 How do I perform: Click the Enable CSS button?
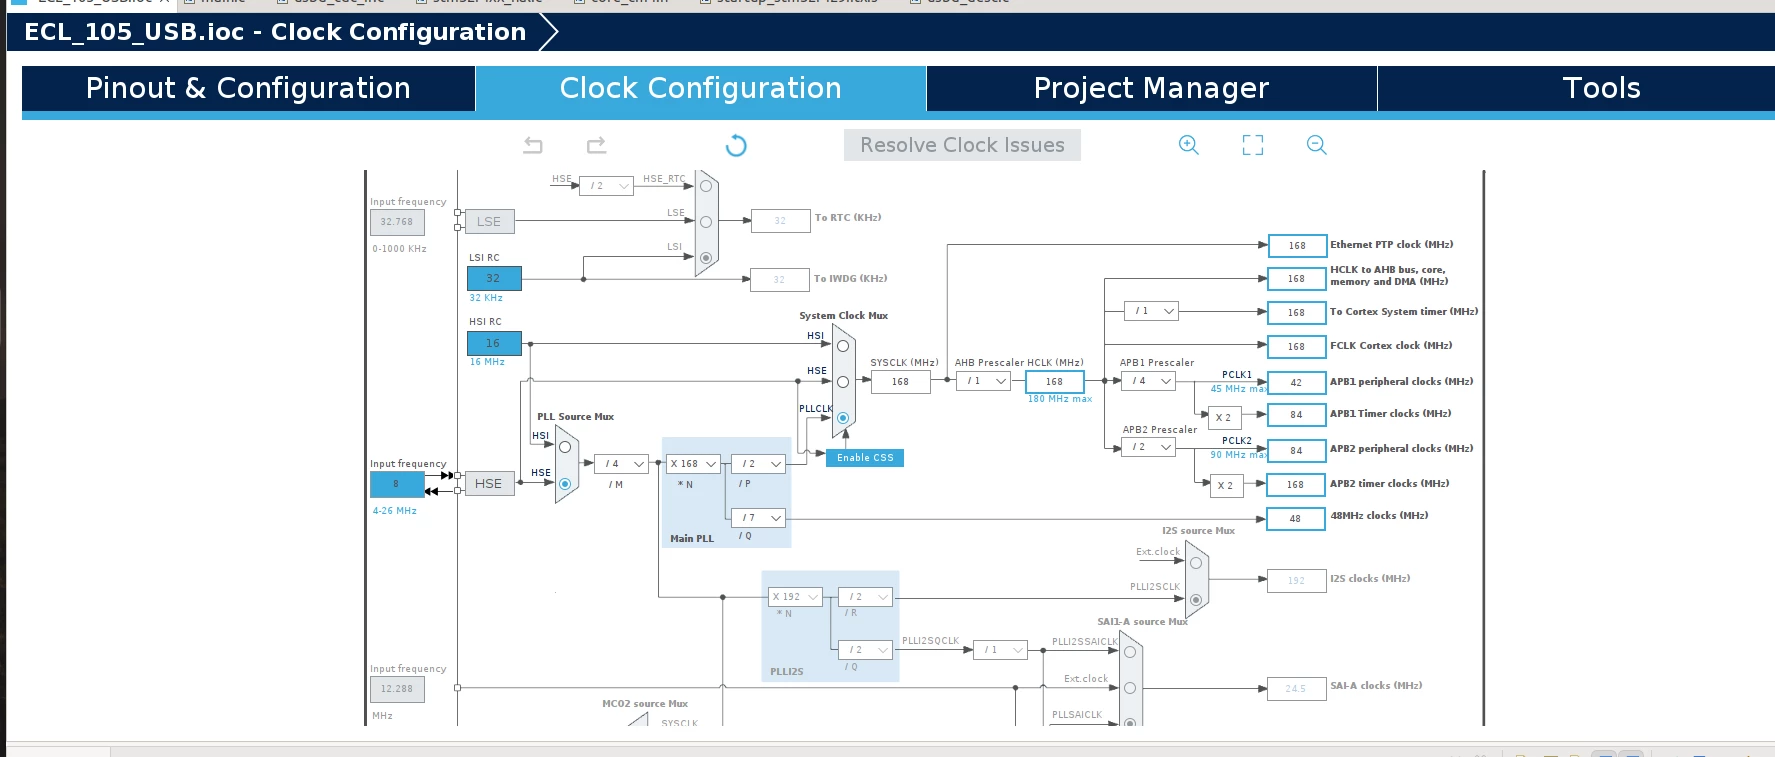(x=865, y=458)
